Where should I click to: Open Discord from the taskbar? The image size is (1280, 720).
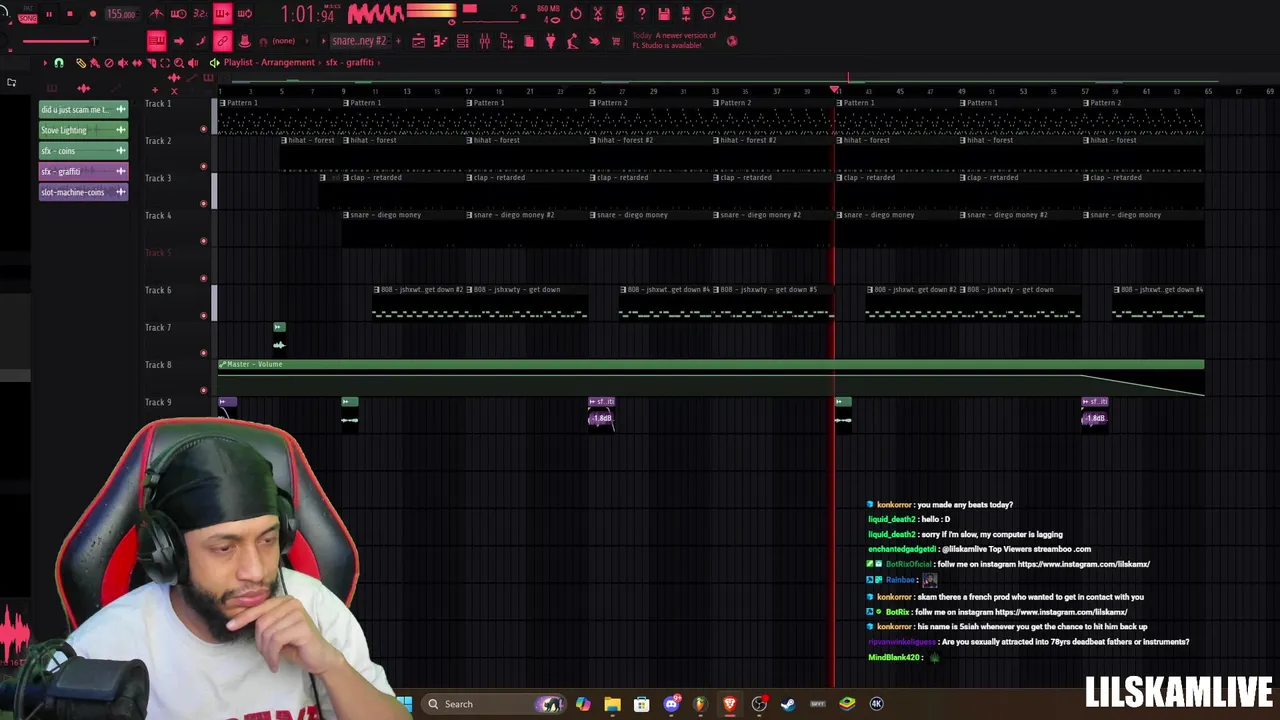pos(671,704)
